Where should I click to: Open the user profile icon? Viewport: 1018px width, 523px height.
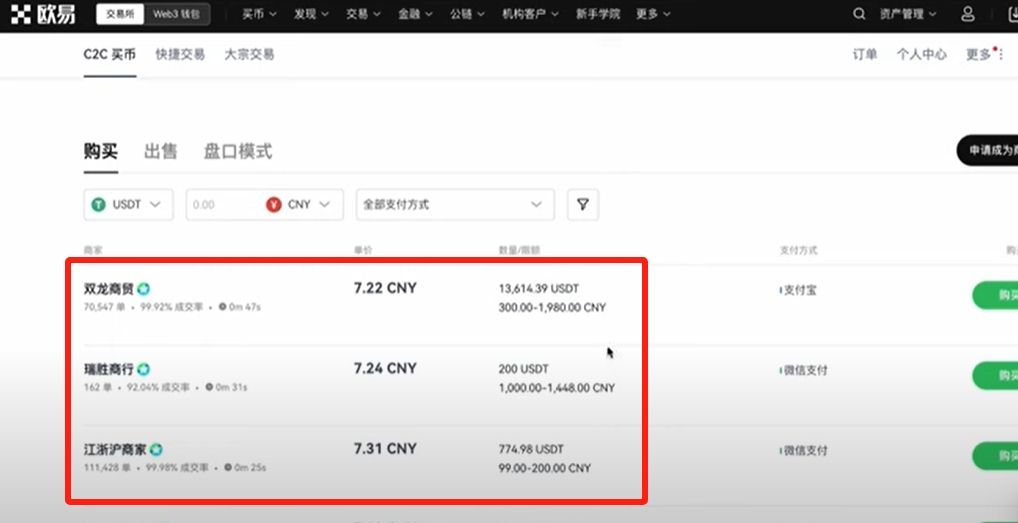[x=967, y=14]
